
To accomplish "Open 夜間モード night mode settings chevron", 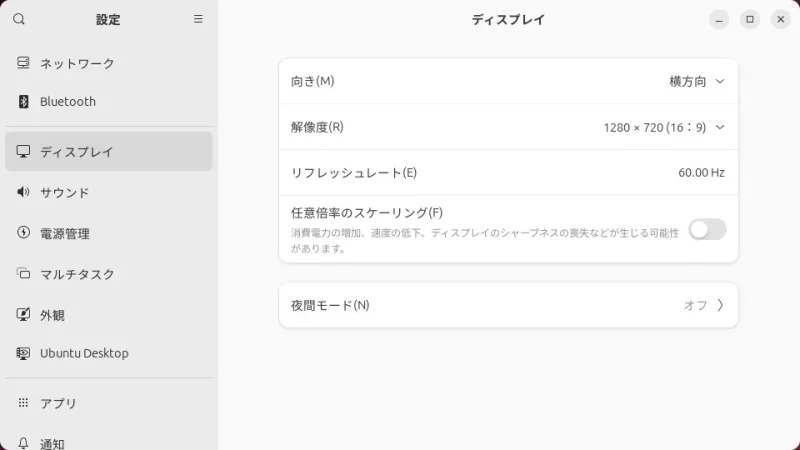I will (x=720, y=305).
